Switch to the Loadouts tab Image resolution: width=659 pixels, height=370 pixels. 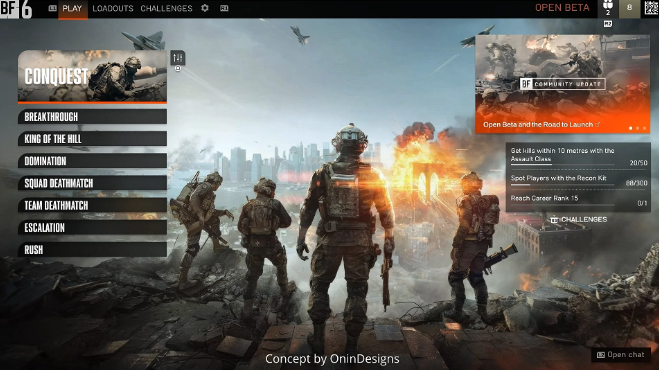[113, 8]
